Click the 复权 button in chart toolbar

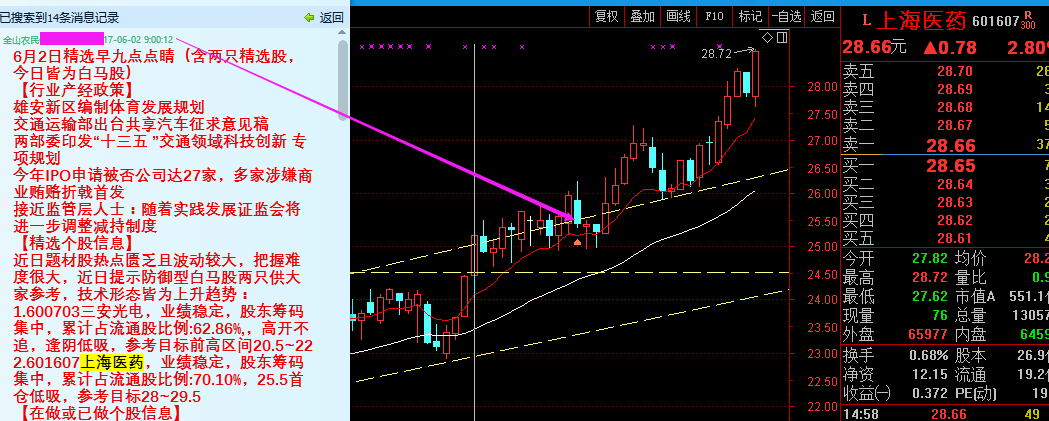(607, 17)
